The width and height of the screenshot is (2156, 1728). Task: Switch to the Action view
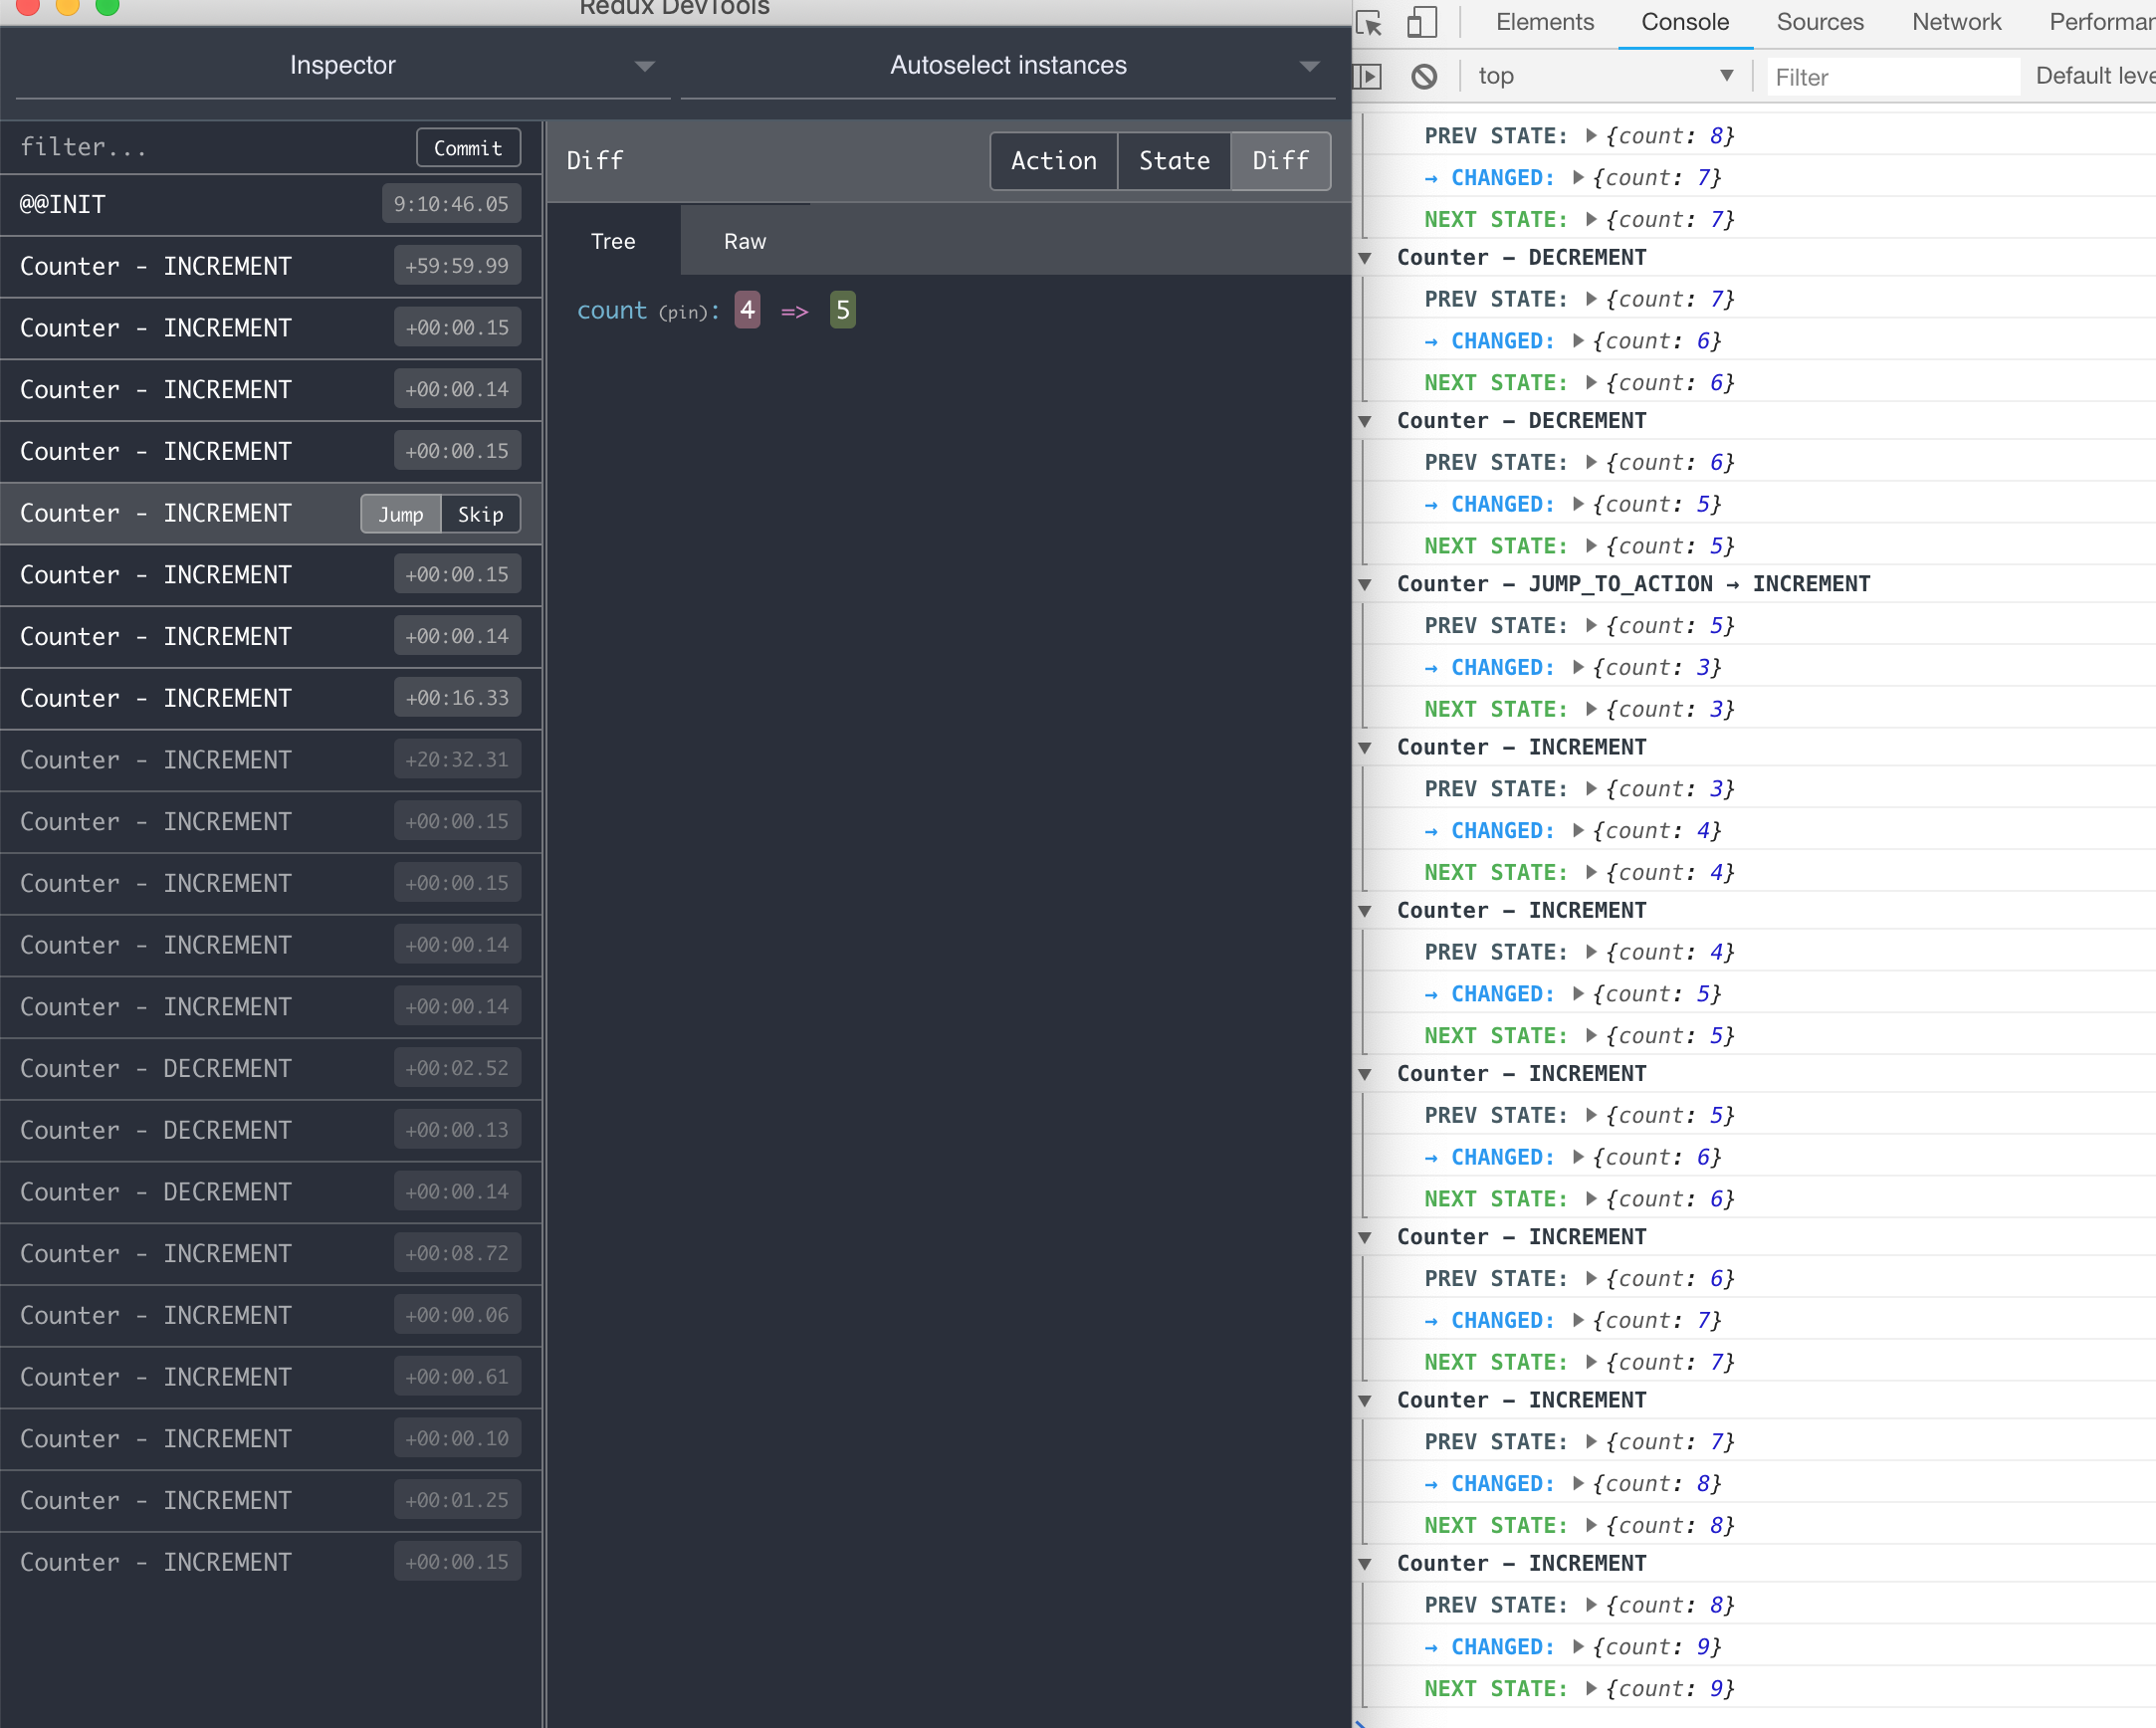pos(1053,161)
